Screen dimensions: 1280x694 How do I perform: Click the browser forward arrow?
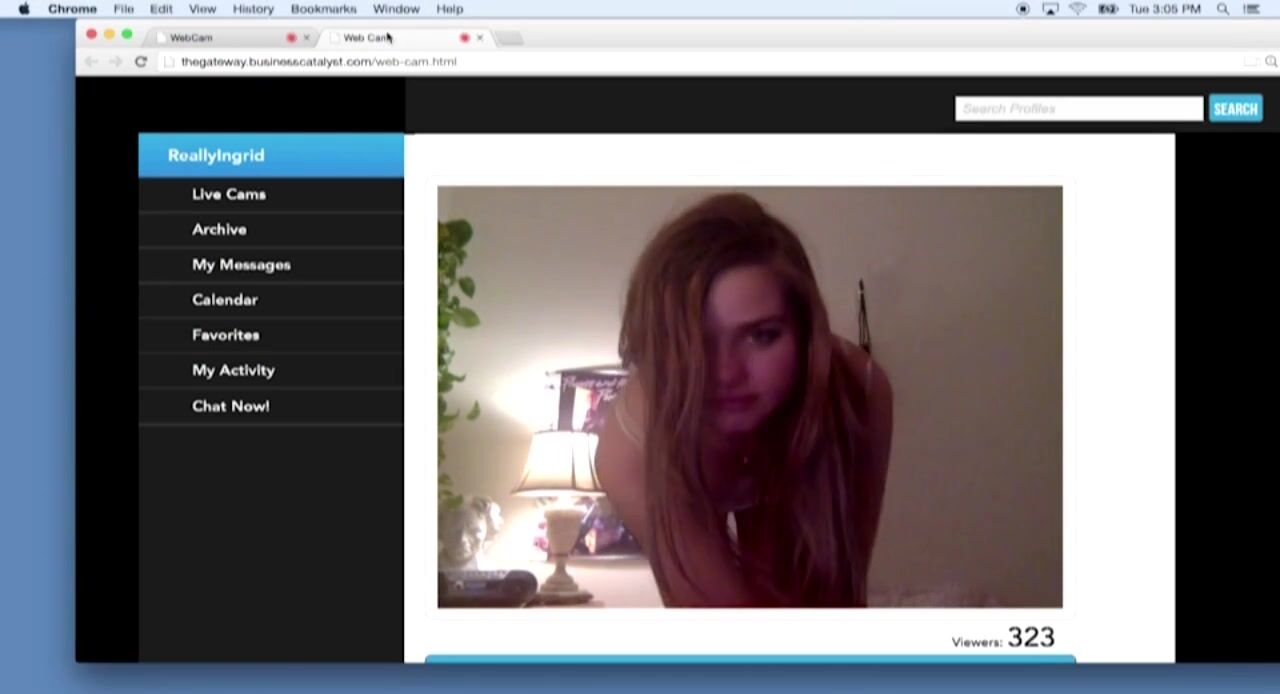(x=115, y=62)
